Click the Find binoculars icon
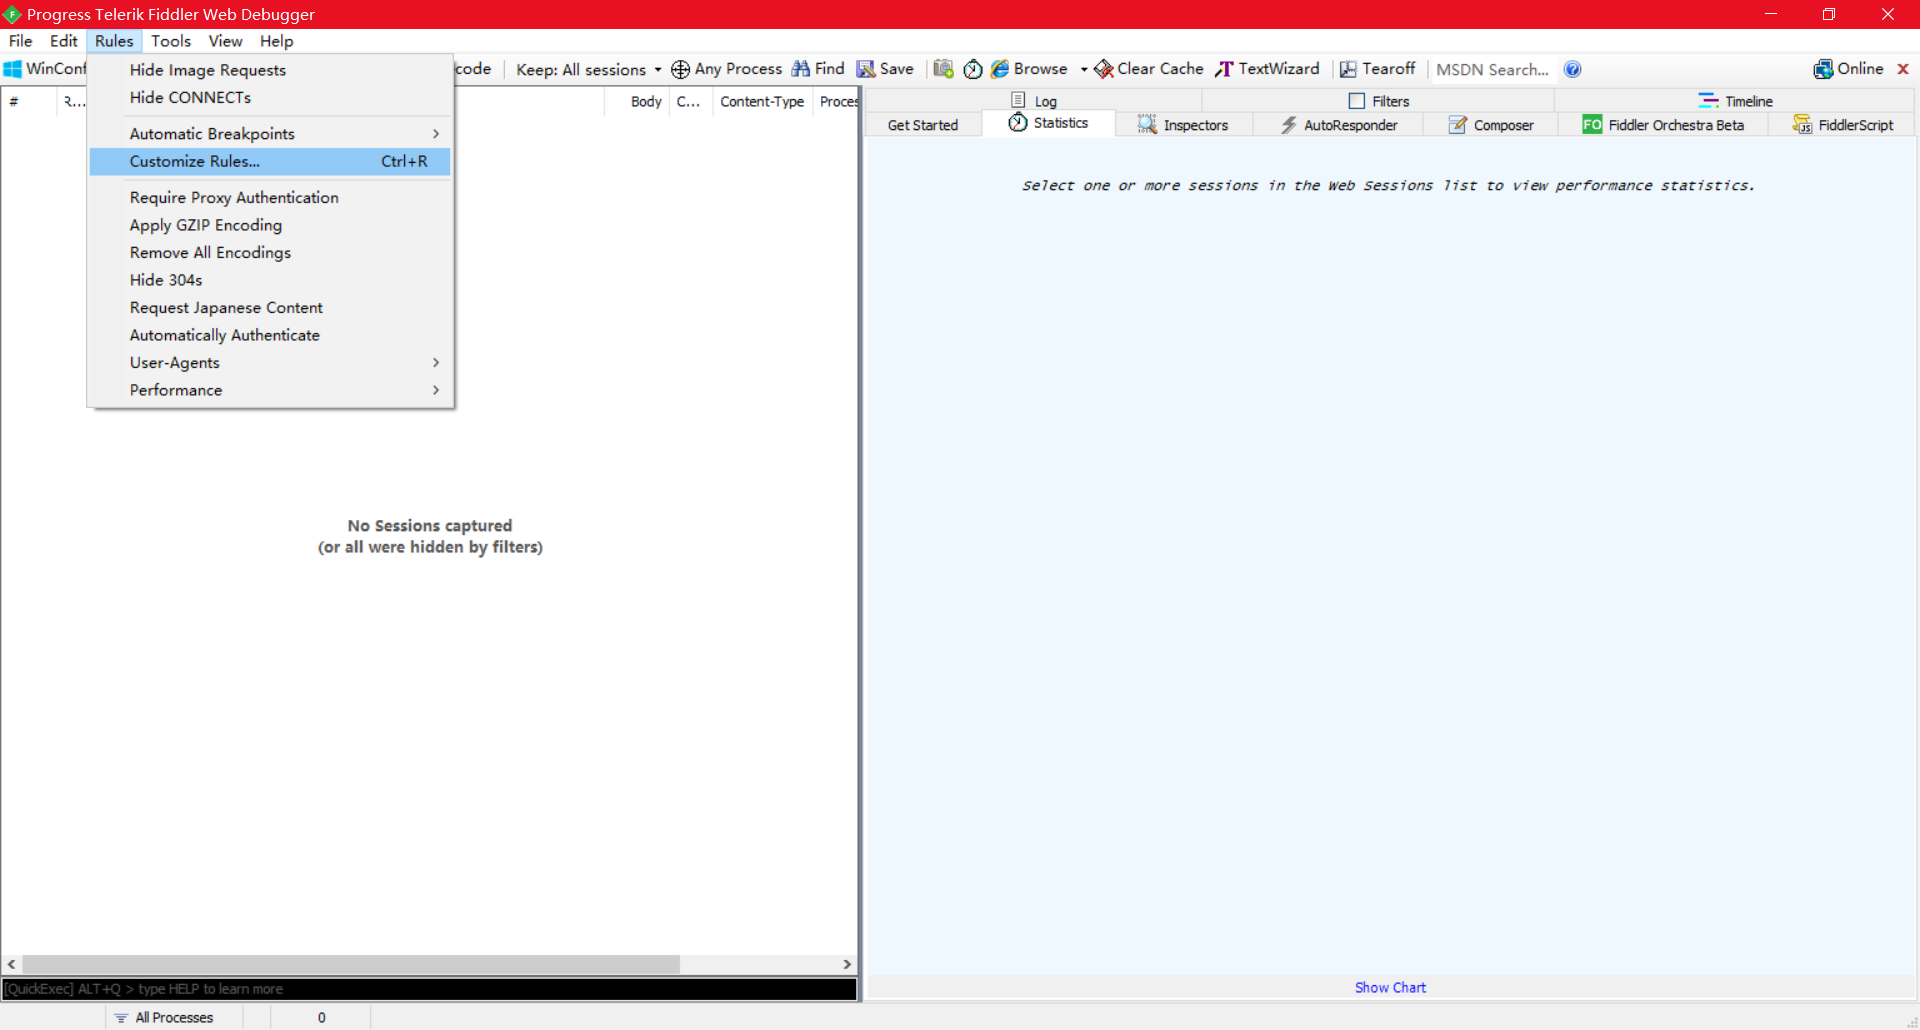1920x1030 pixels. click(801, 69)
